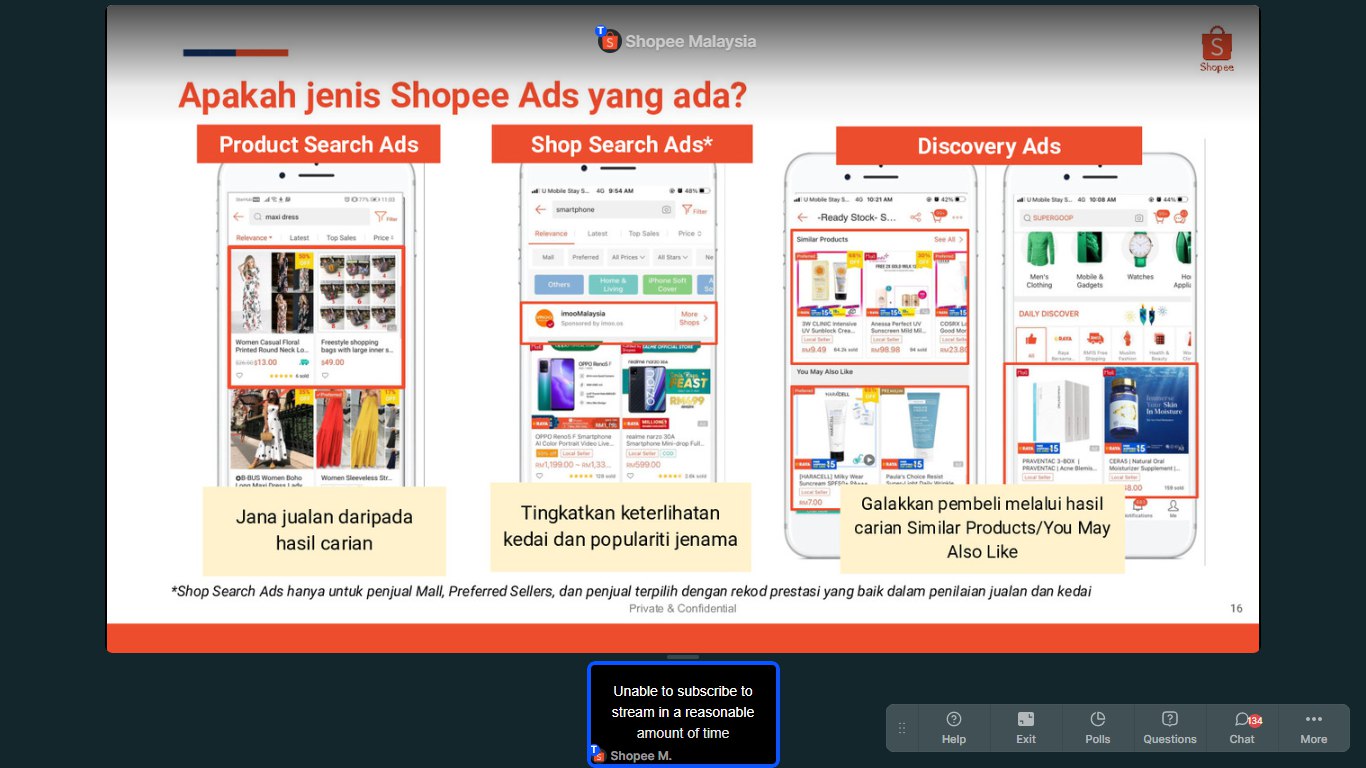Click the Exit button in the toolbar
1366x768 pixels.
[1026, 728]
